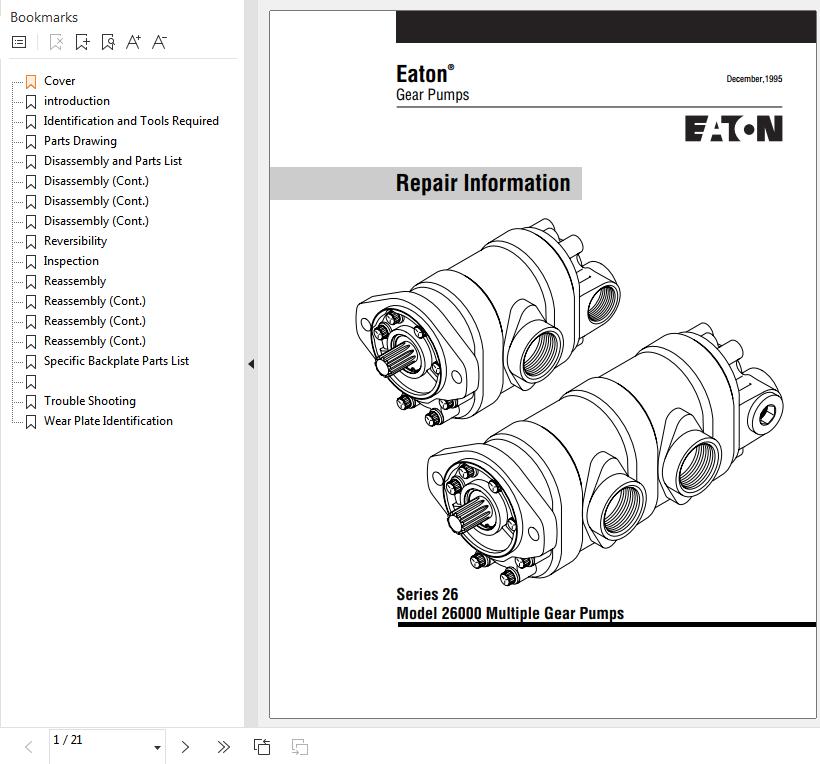
Task: Open Specific Backplate Parts List bookmark
Action: 116,361
